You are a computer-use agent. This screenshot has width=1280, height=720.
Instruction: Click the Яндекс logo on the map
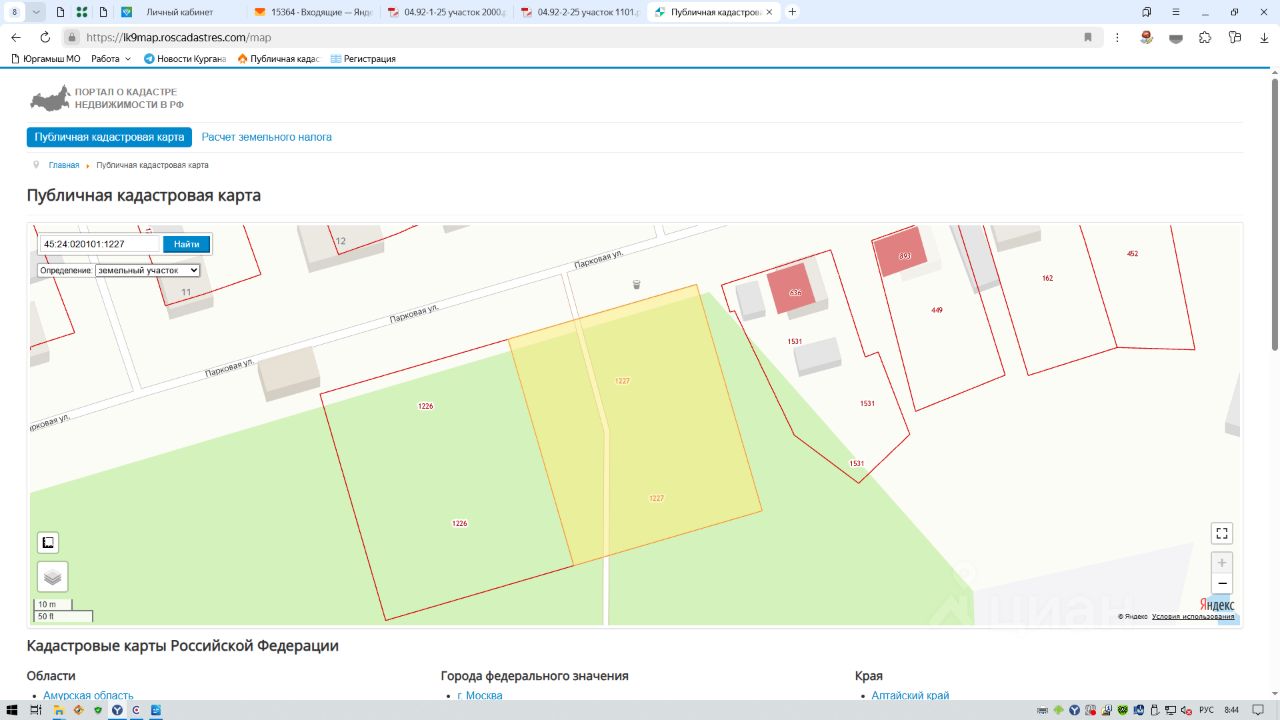coord(1217,604)
